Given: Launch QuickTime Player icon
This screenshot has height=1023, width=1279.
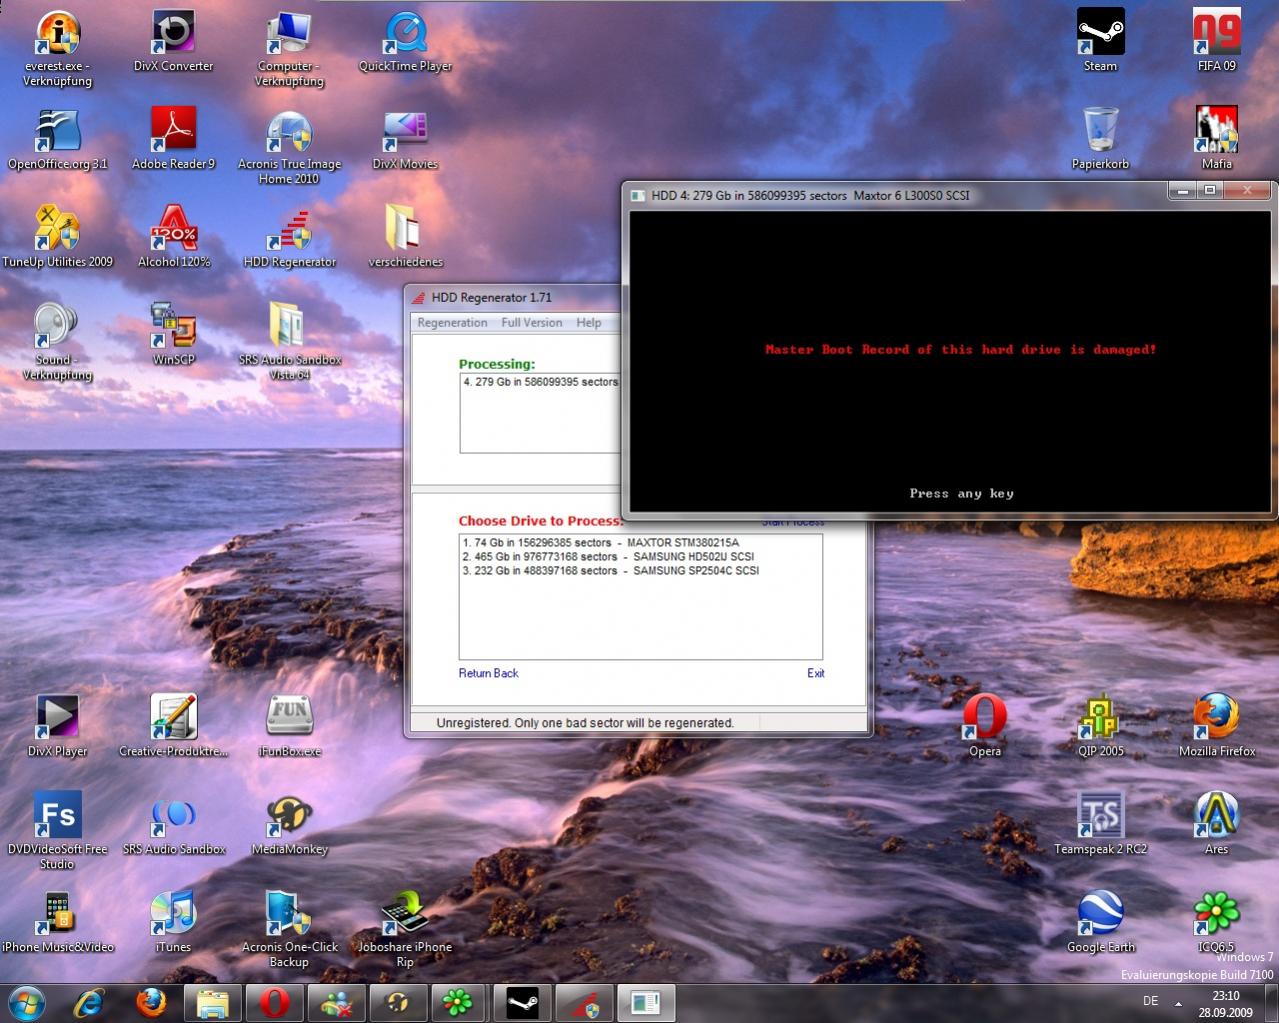Looking at the screenshot, I should pos(405,35).
